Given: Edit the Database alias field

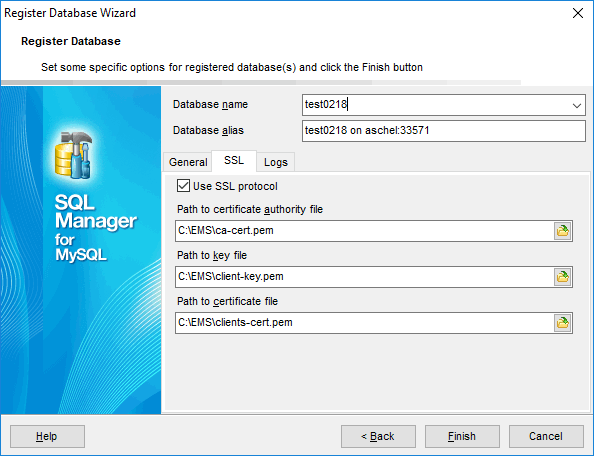Looking at the screenshot, I should click(444, 131).
